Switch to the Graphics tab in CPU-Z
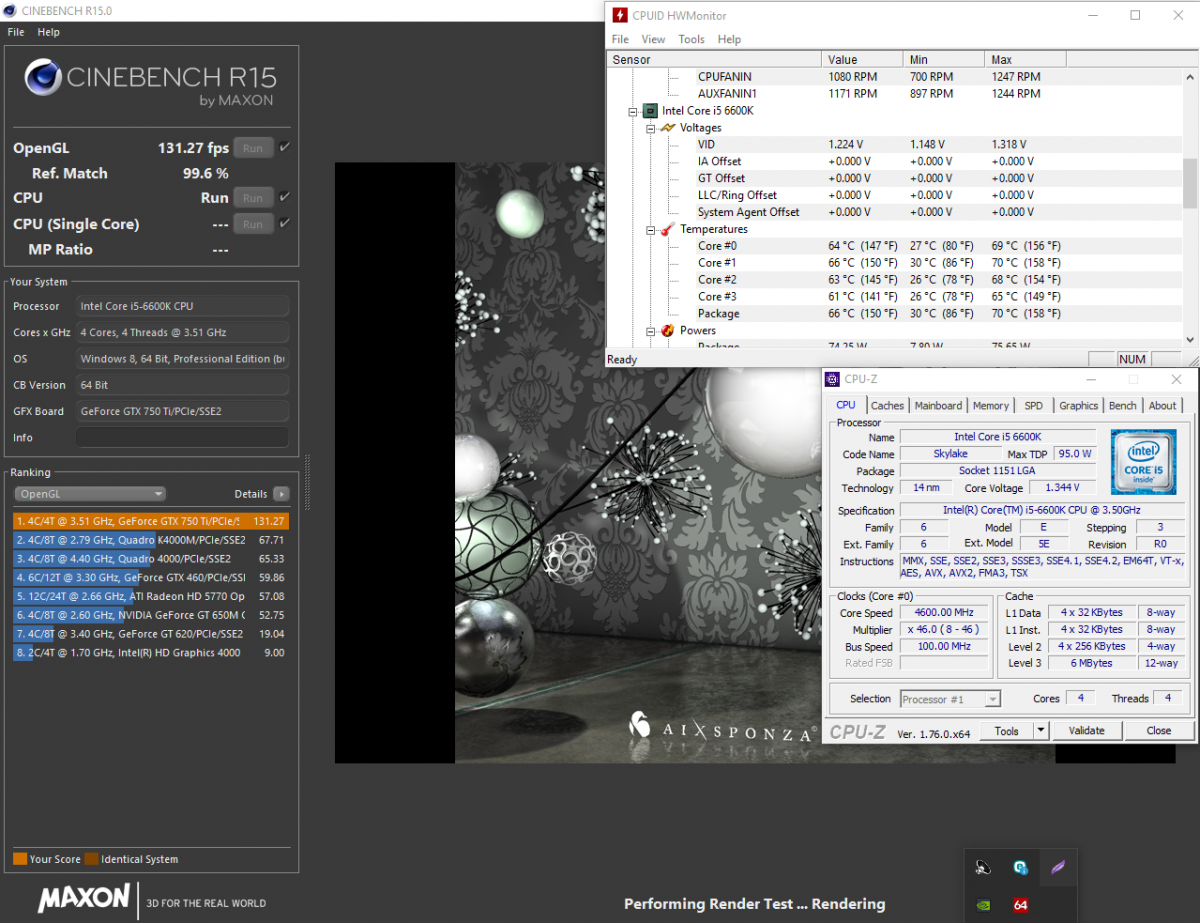Image resolution: width=1200 pixels, height=923 pixels. click(x=1078, y=405)
